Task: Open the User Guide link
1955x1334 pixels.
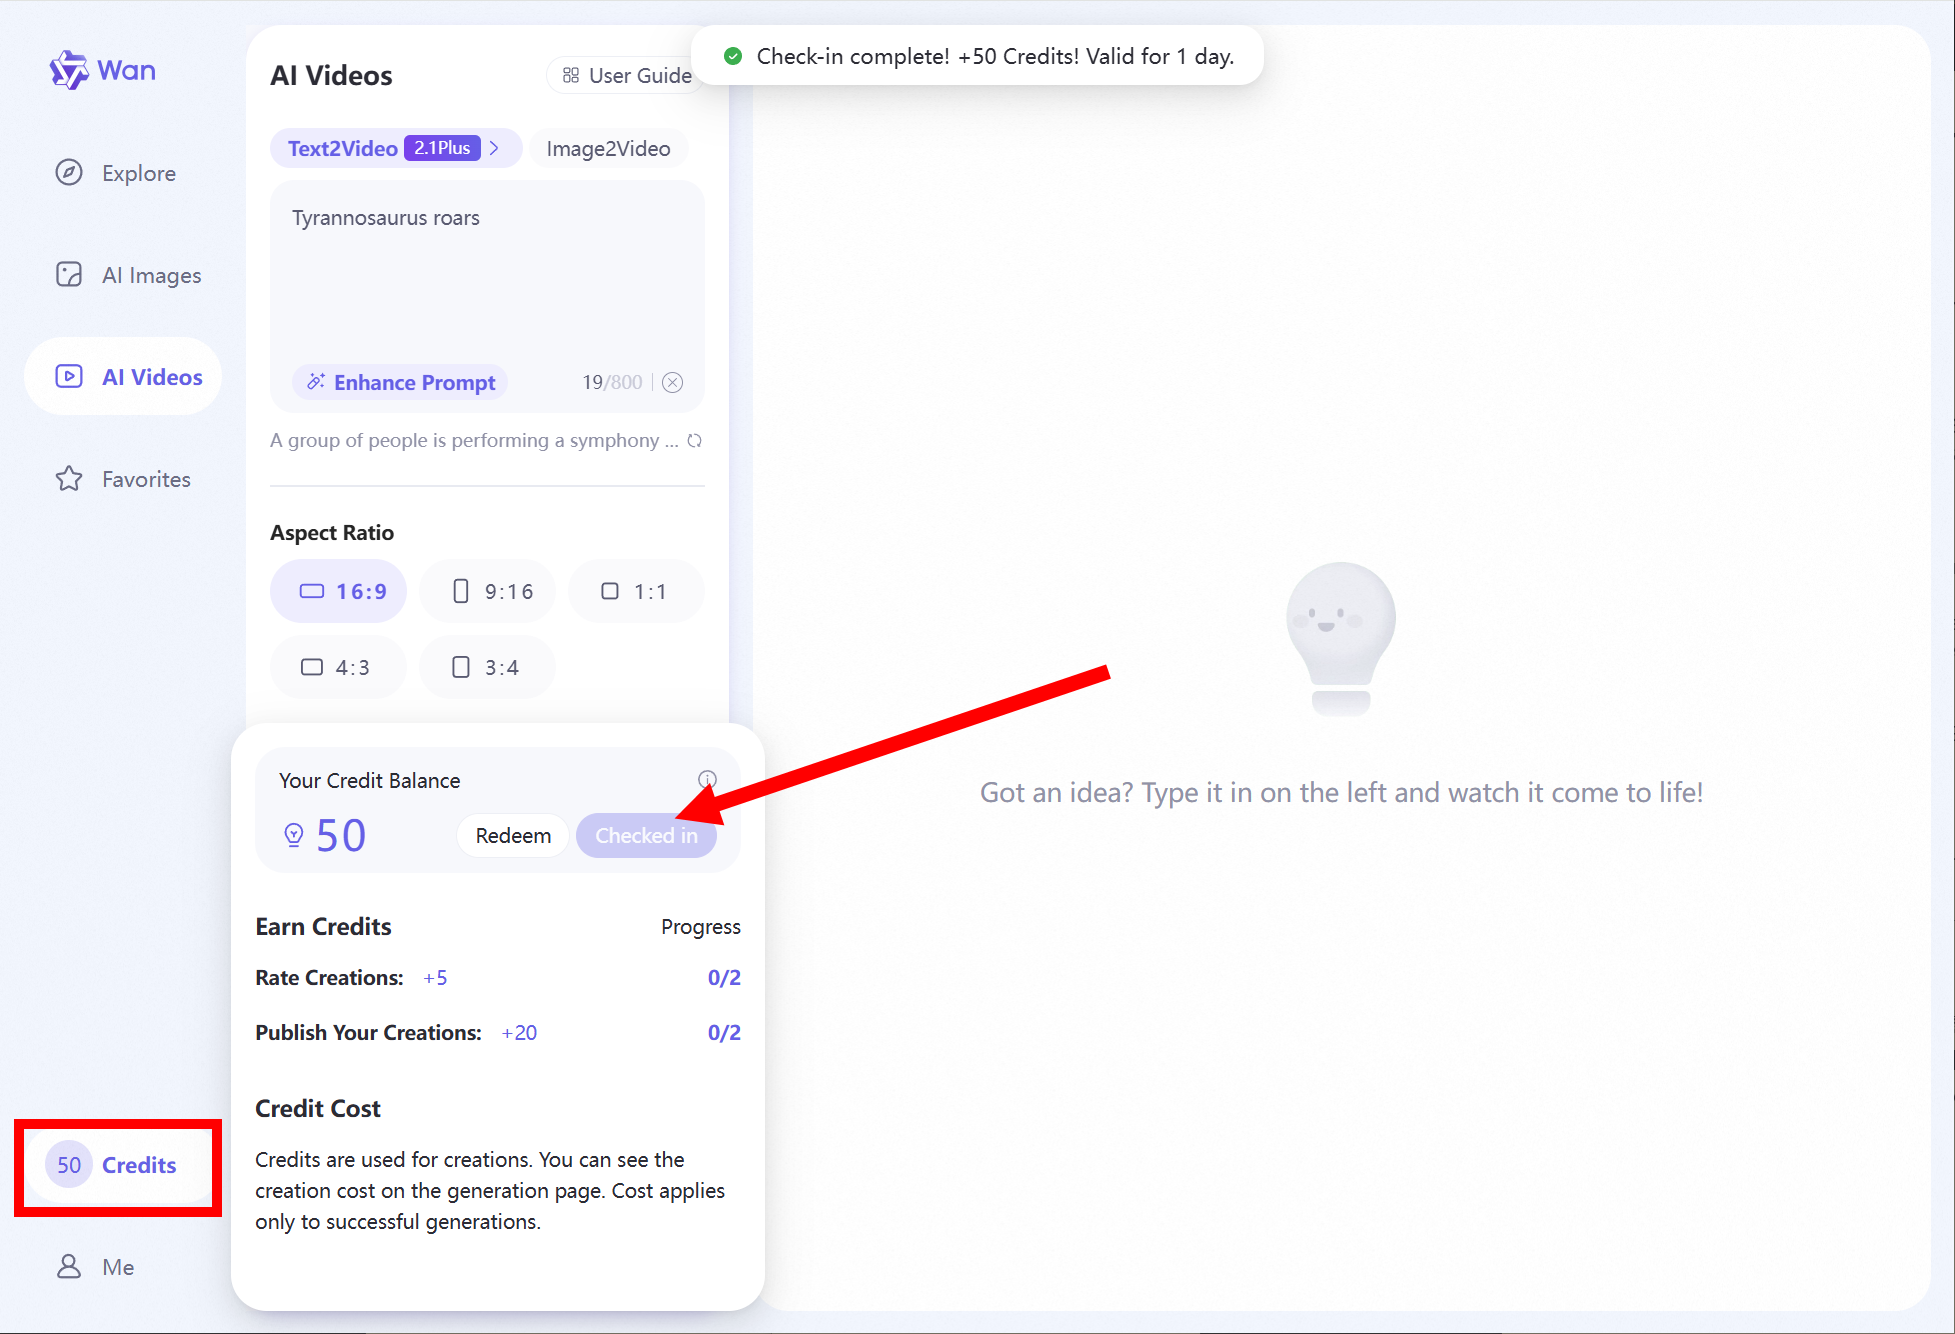Action: click(x=627, y=76)
